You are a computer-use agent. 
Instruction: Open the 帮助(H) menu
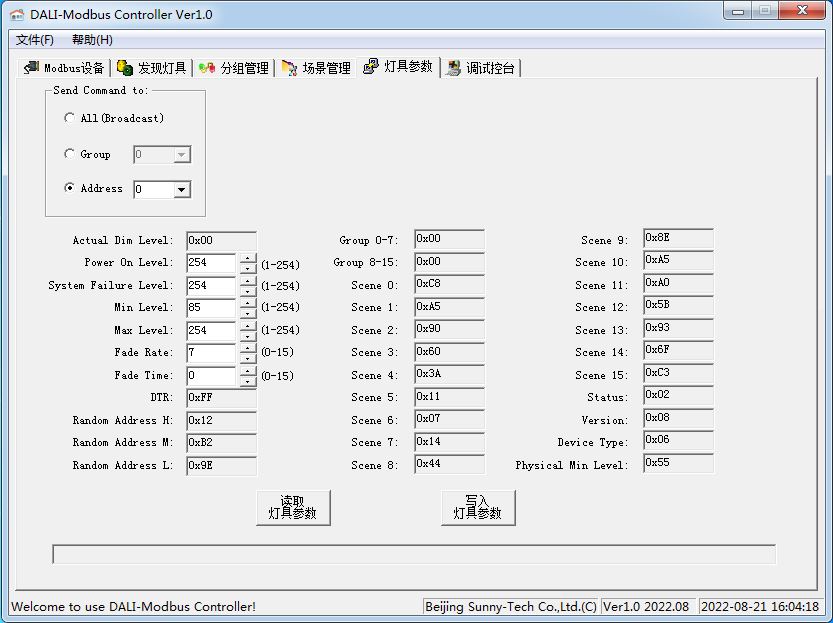[92, 40]
